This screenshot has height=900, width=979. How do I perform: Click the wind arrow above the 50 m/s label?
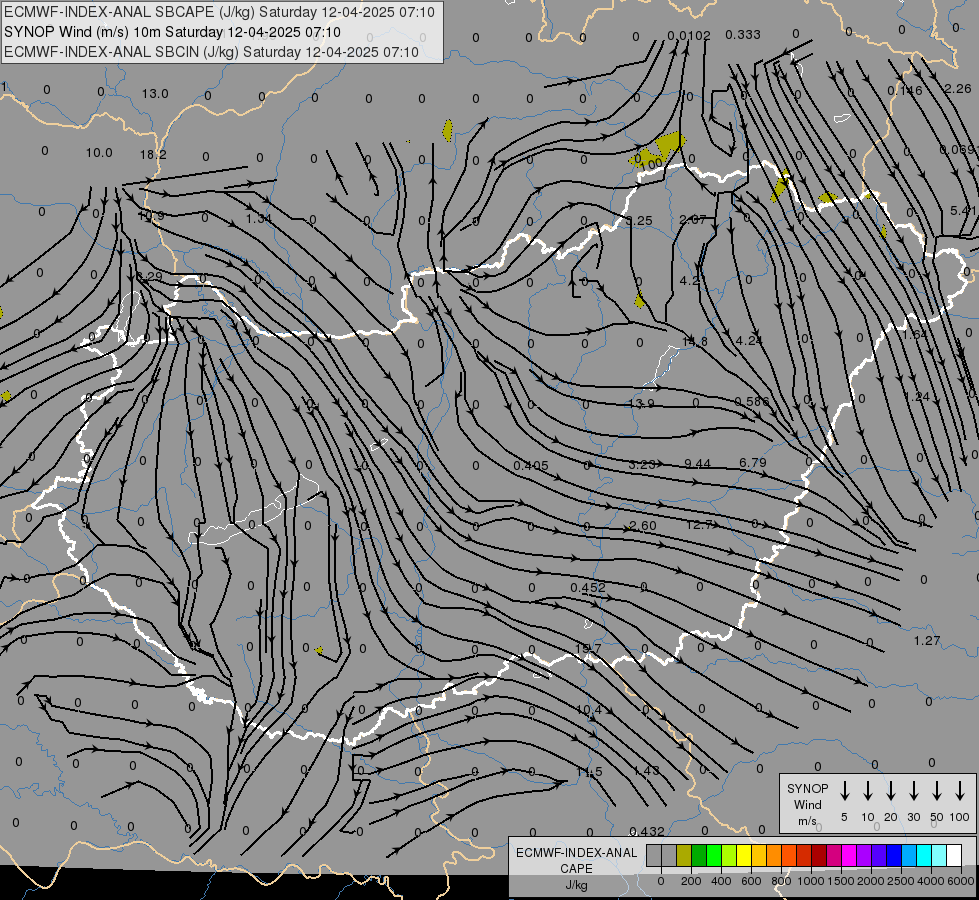pyautogui.click(x=937, y=790)
